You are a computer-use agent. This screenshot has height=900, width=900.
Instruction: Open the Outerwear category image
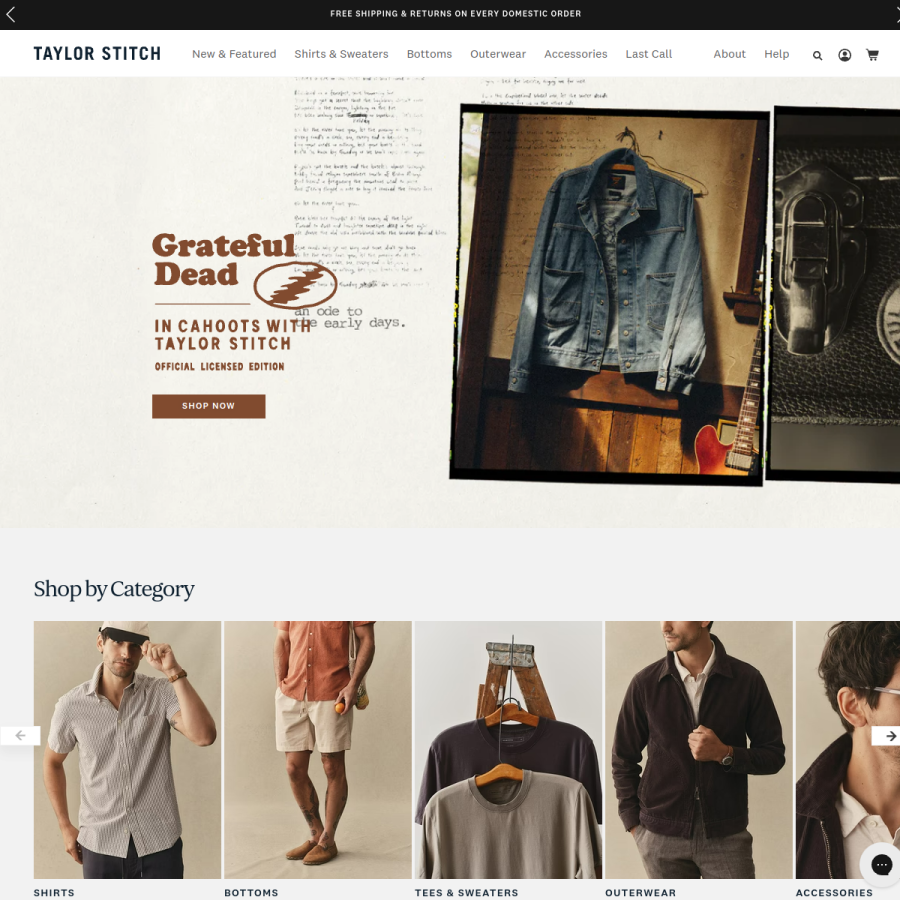click(699, 749)
